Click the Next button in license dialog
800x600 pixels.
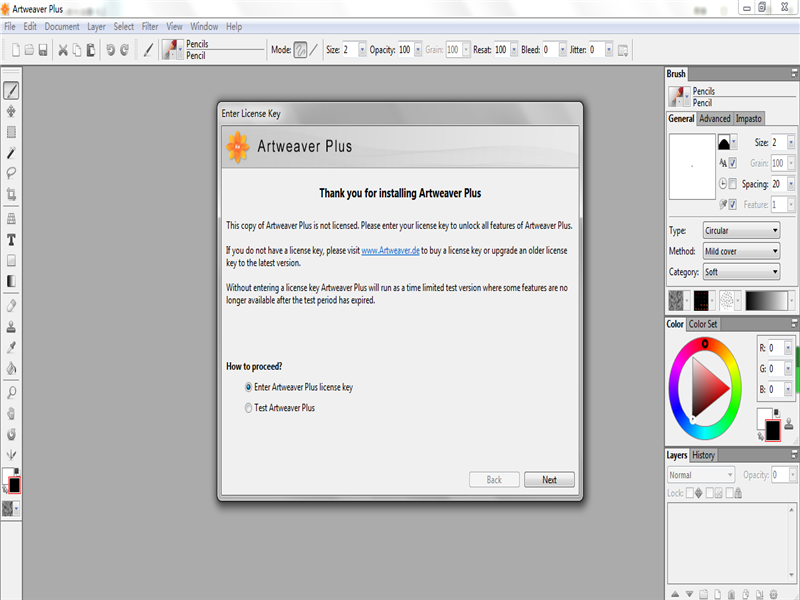(x=549, y=480)
